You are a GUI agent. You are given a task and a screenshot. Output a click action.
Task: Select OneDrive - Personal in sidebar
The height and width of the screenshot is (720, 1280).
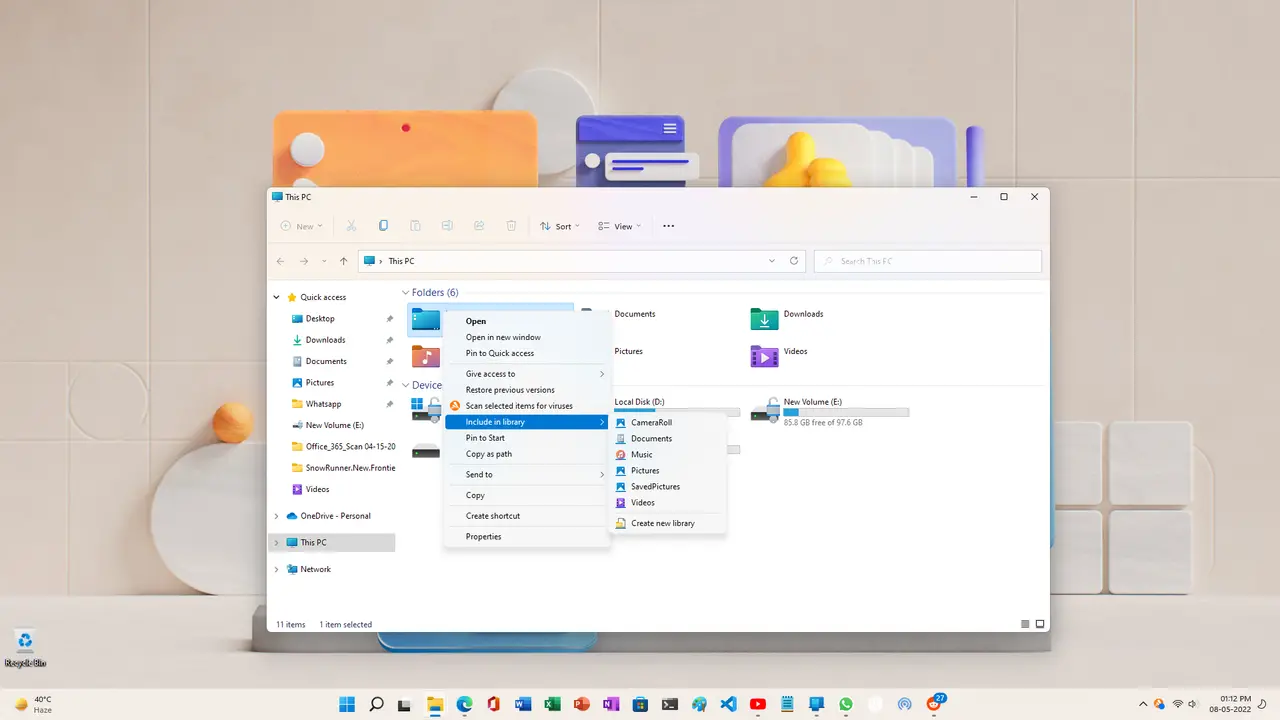pos(335,516)
